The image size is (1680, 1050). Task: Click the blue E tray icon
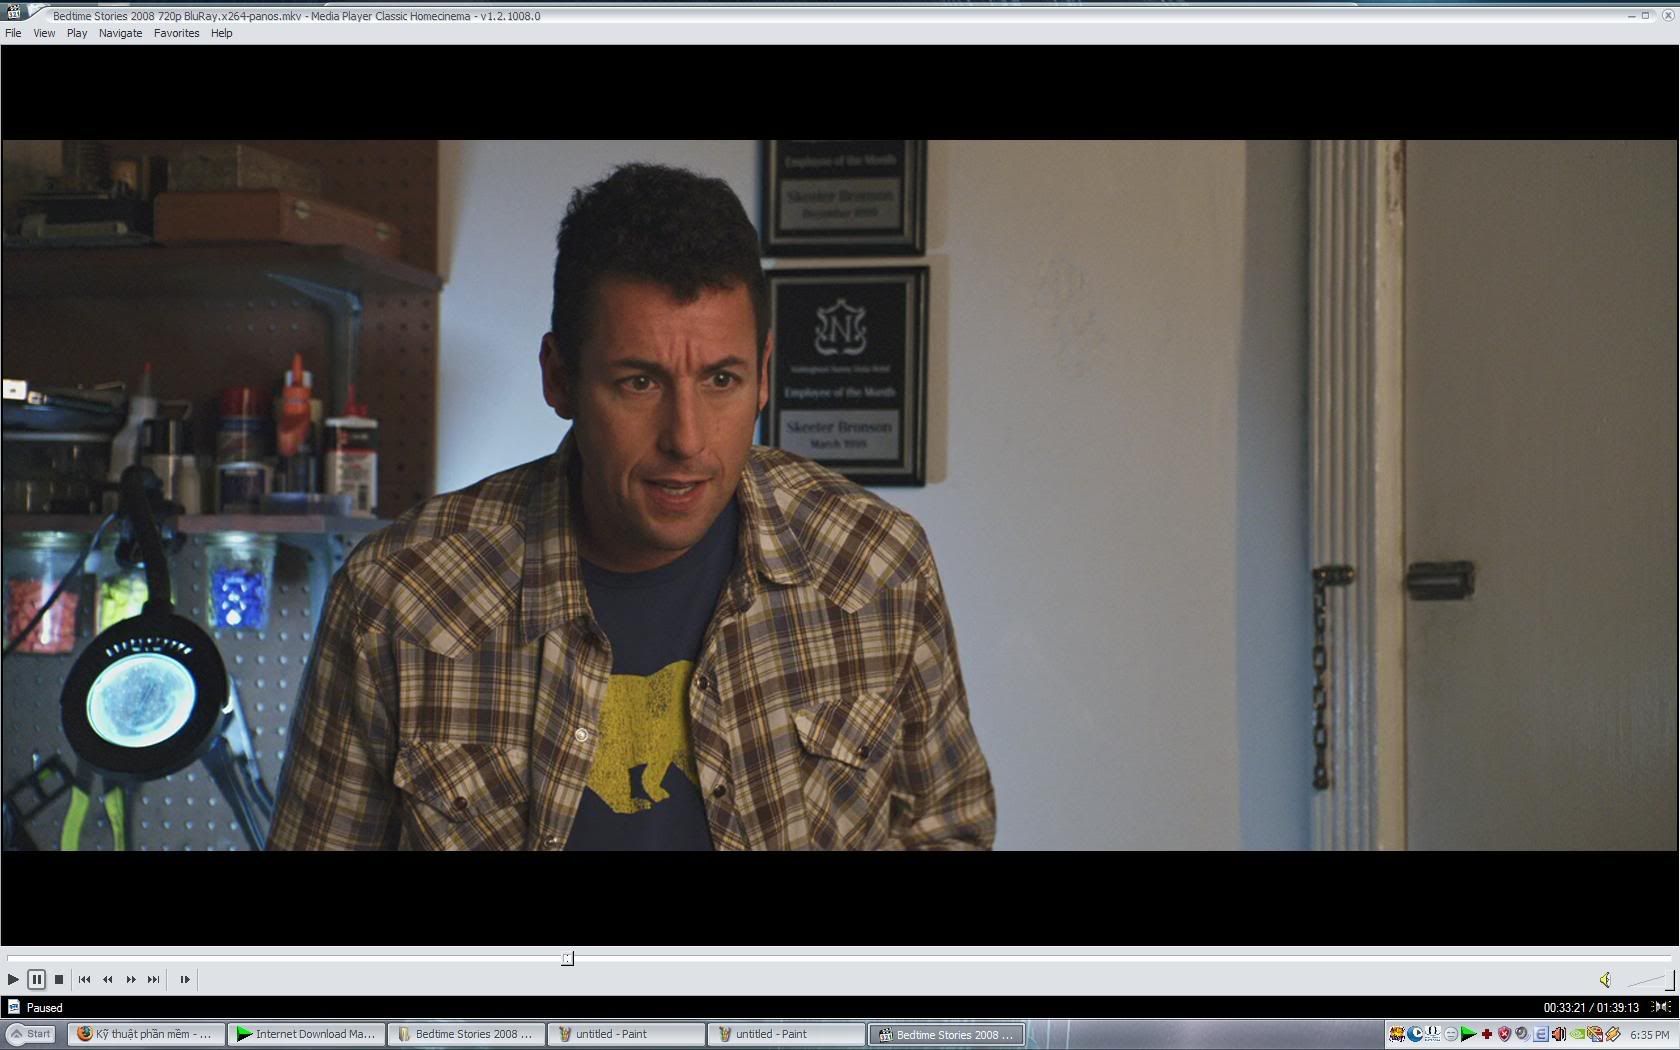coord(1541,1034)
